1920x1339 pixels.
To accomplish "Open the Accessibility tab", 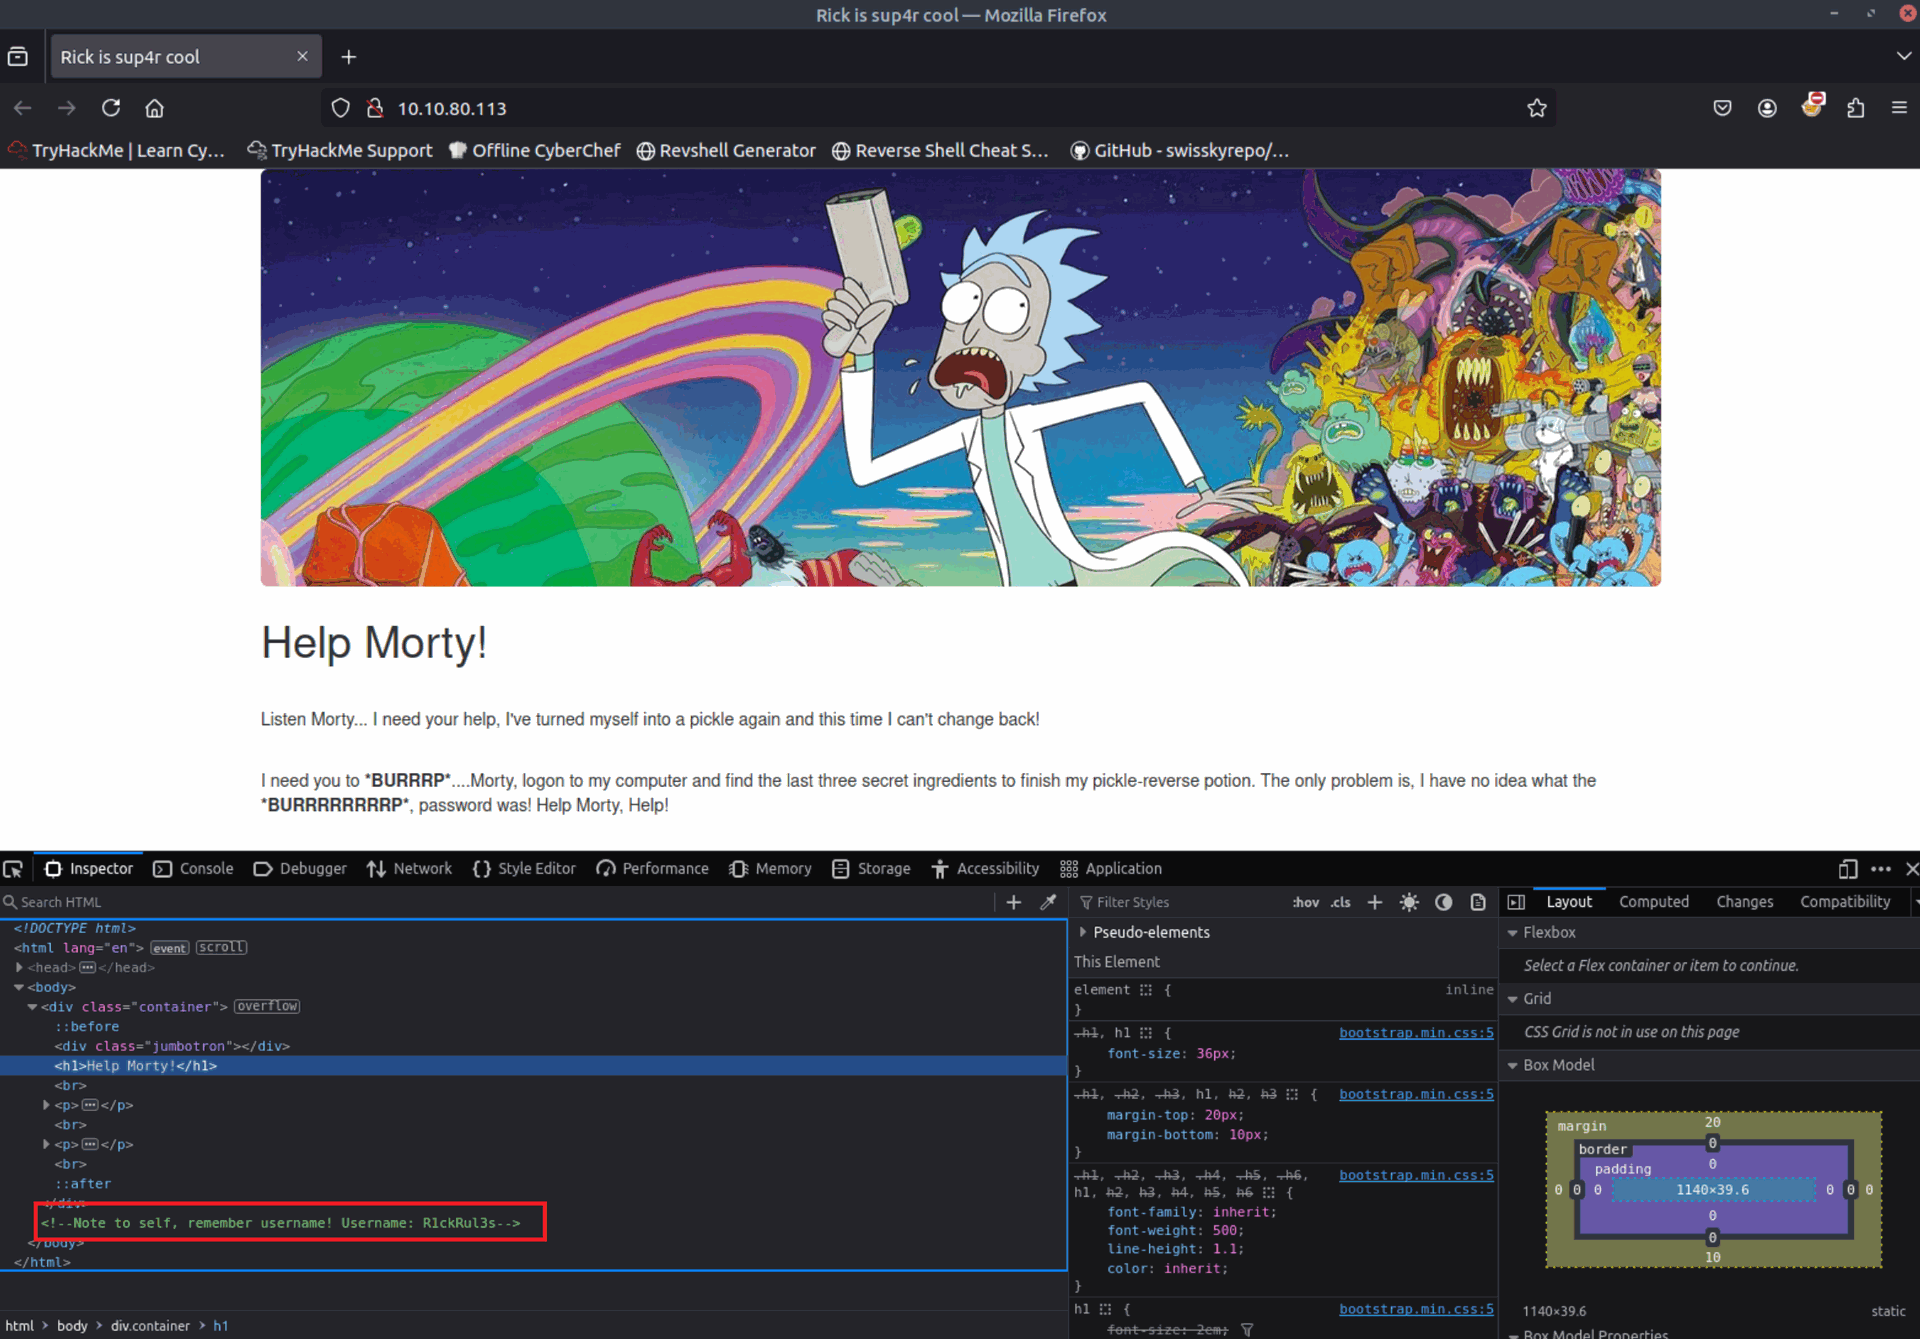I will coord(985,869).
